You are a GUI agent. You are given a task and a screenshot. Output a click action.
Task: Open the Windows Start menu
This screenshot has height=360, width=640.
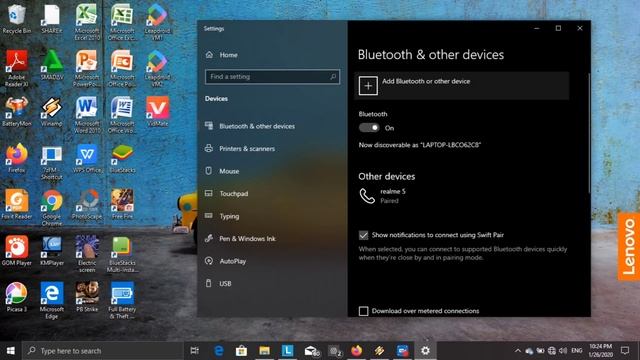[x=11, y=351]
